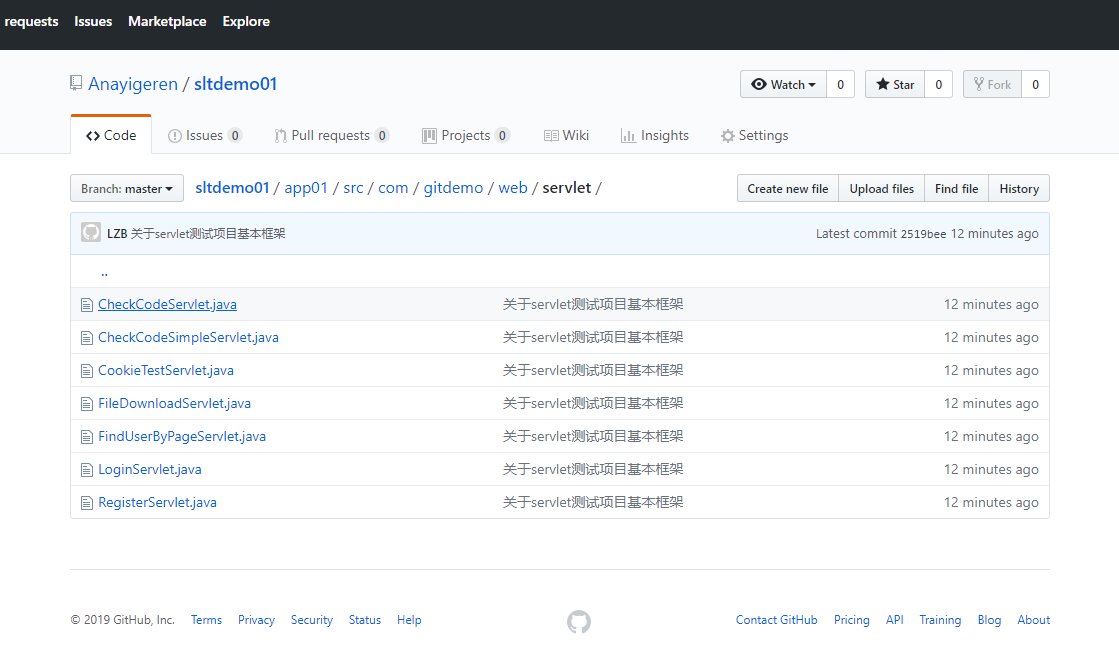Switch to the Pull requests tab

(x=331, y=135)
